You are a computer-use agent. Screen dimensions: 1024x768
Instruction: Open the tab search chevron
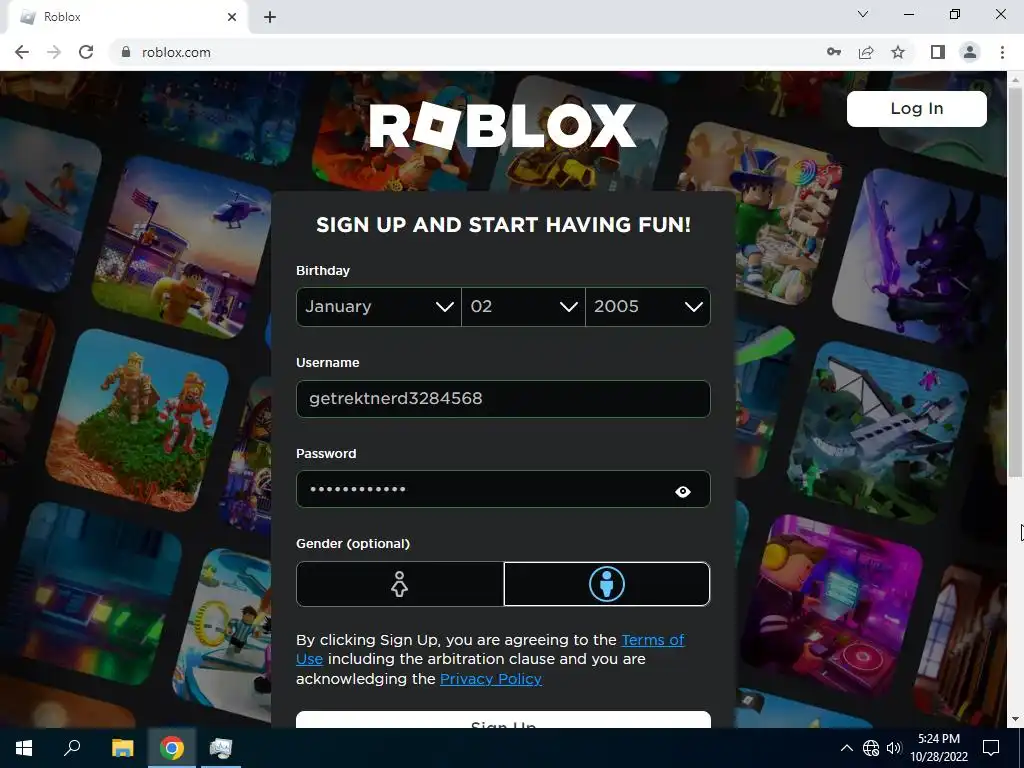point(863,14)
